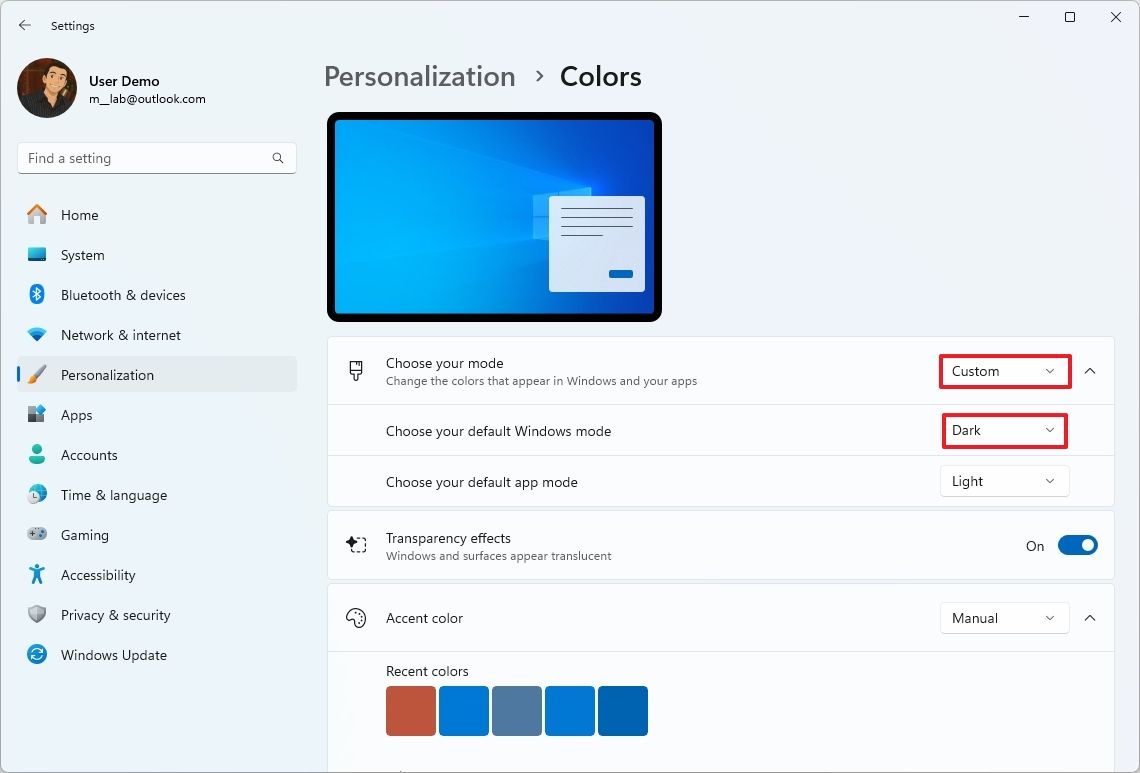
Task: Collapse the Accent color section
Action: point(1090,618)
